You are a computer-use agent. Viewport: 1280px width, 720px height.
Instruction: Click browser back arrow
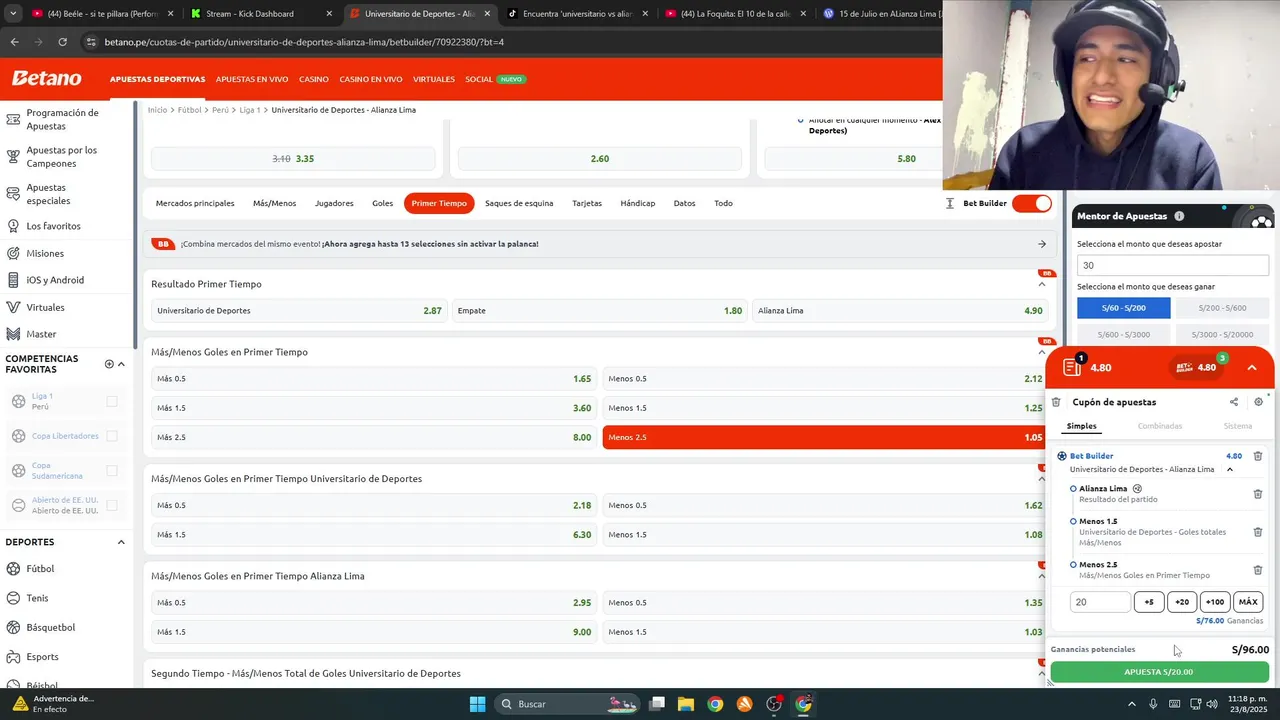pyautogui.click(x=14, y=42)
